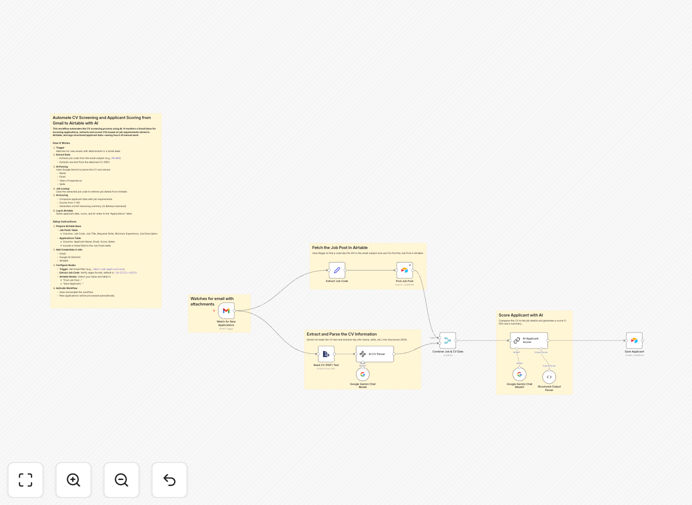Zoom in on the workflow canvas

[73, 480]
